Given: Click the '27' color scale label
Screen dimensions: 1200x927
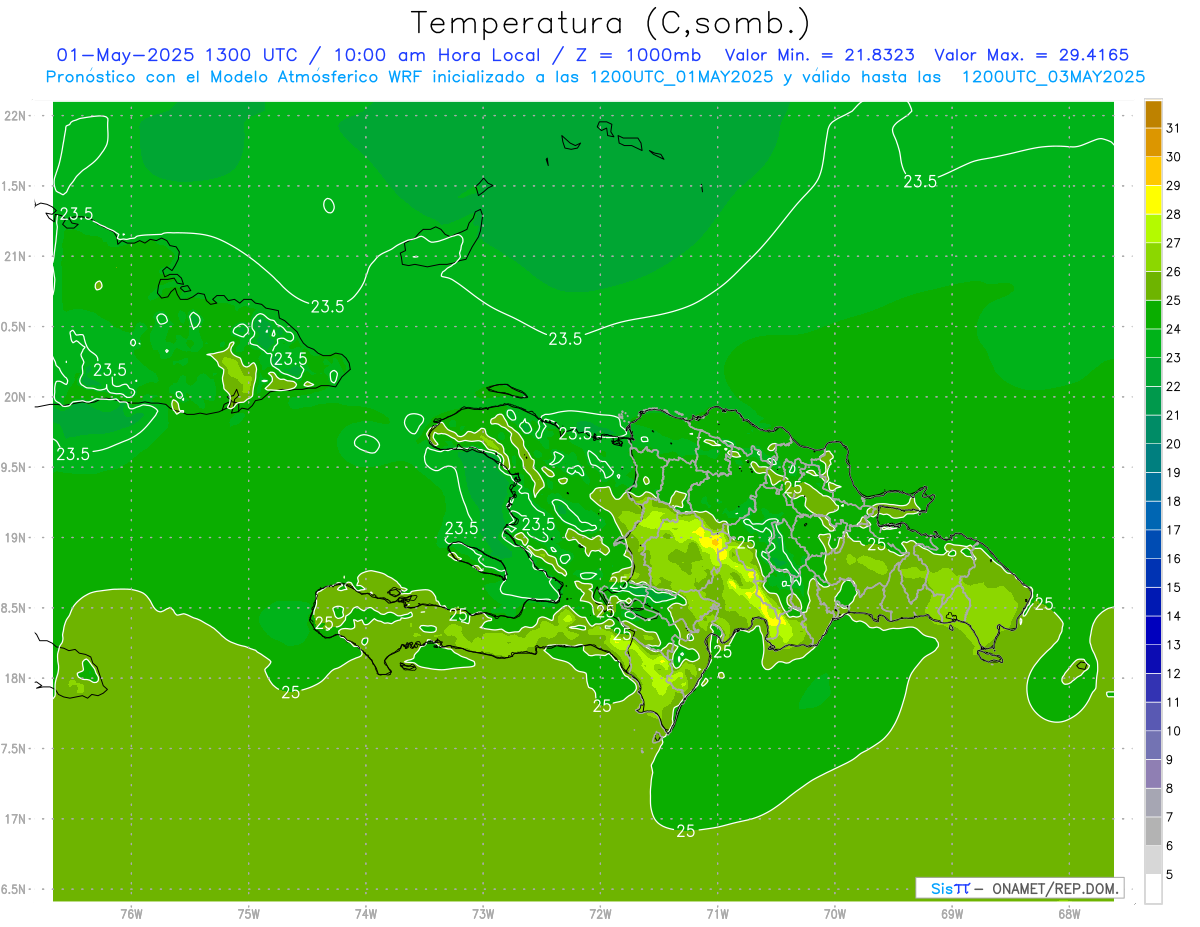Looking at the screenshot, I should click(1173, 243).
